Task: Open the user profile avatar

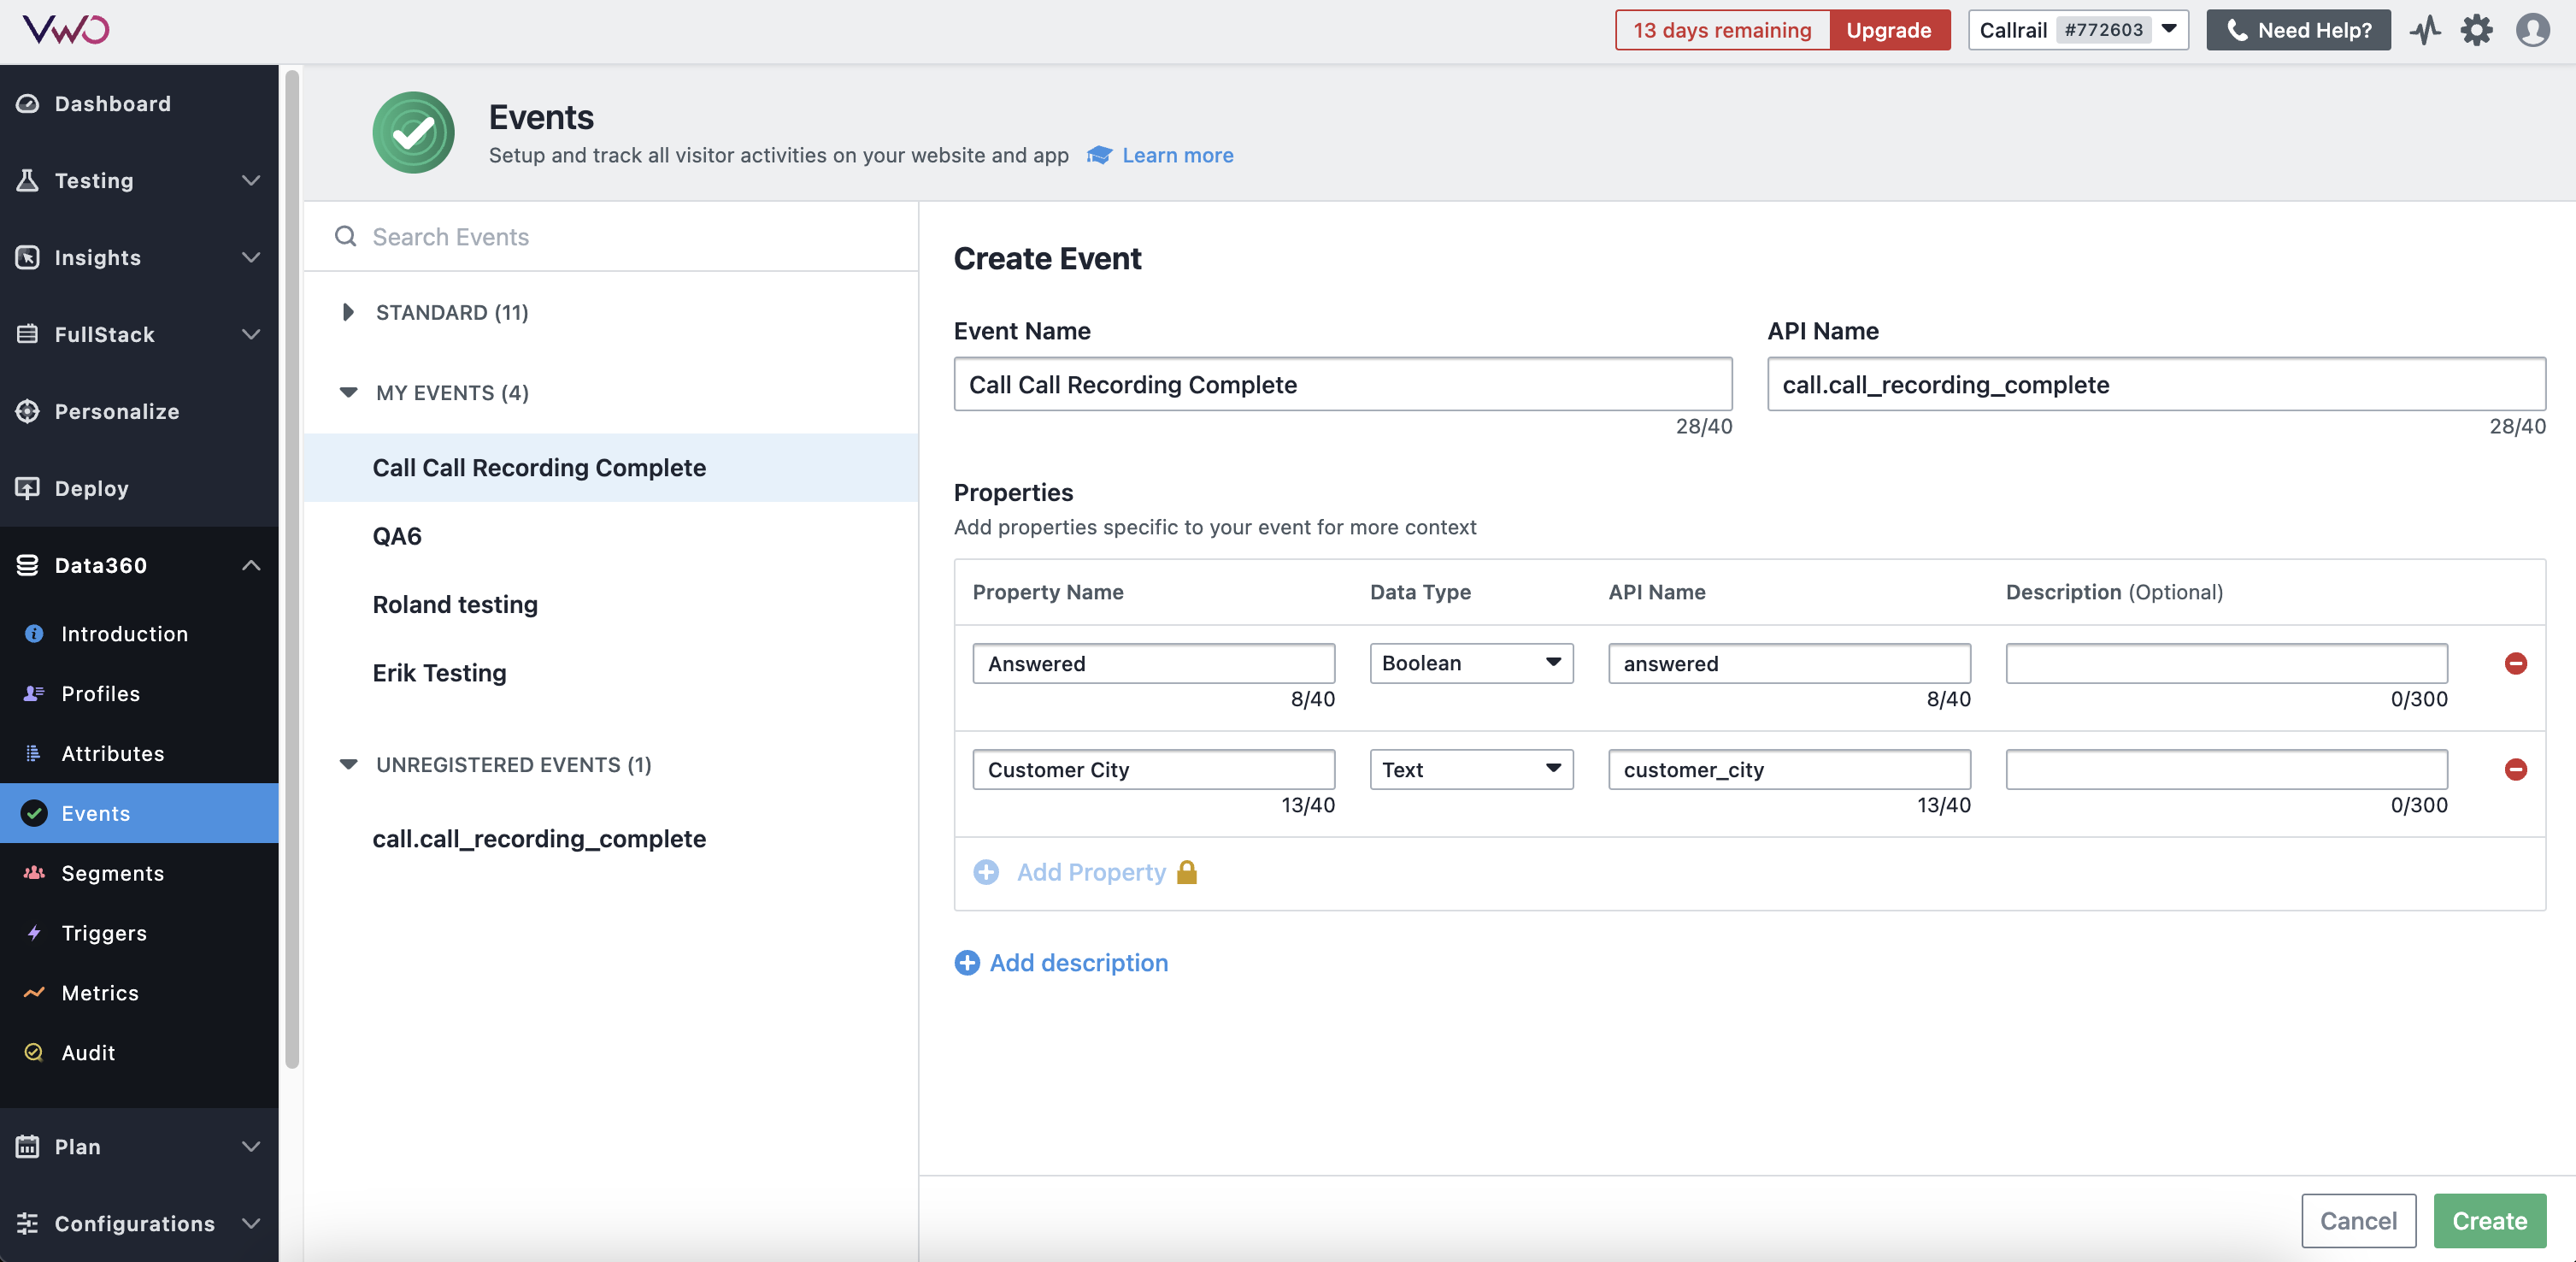Action: pyautogui.click(x=2532, y=30)
